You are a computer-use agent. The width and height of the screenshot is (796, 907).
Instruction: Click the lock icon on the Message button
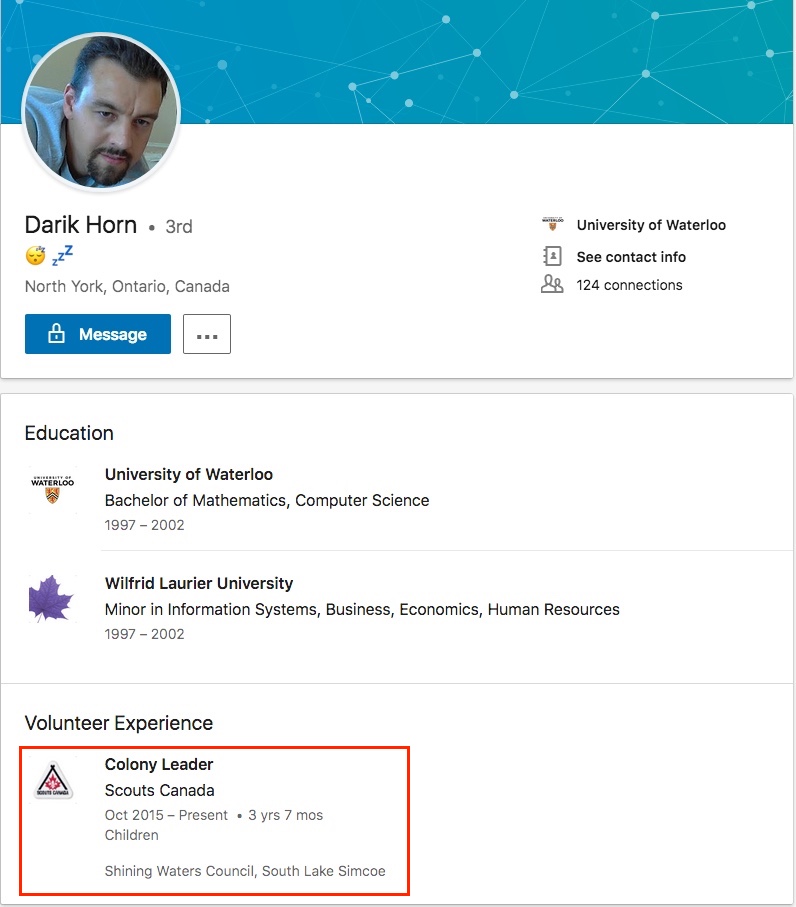56,333
